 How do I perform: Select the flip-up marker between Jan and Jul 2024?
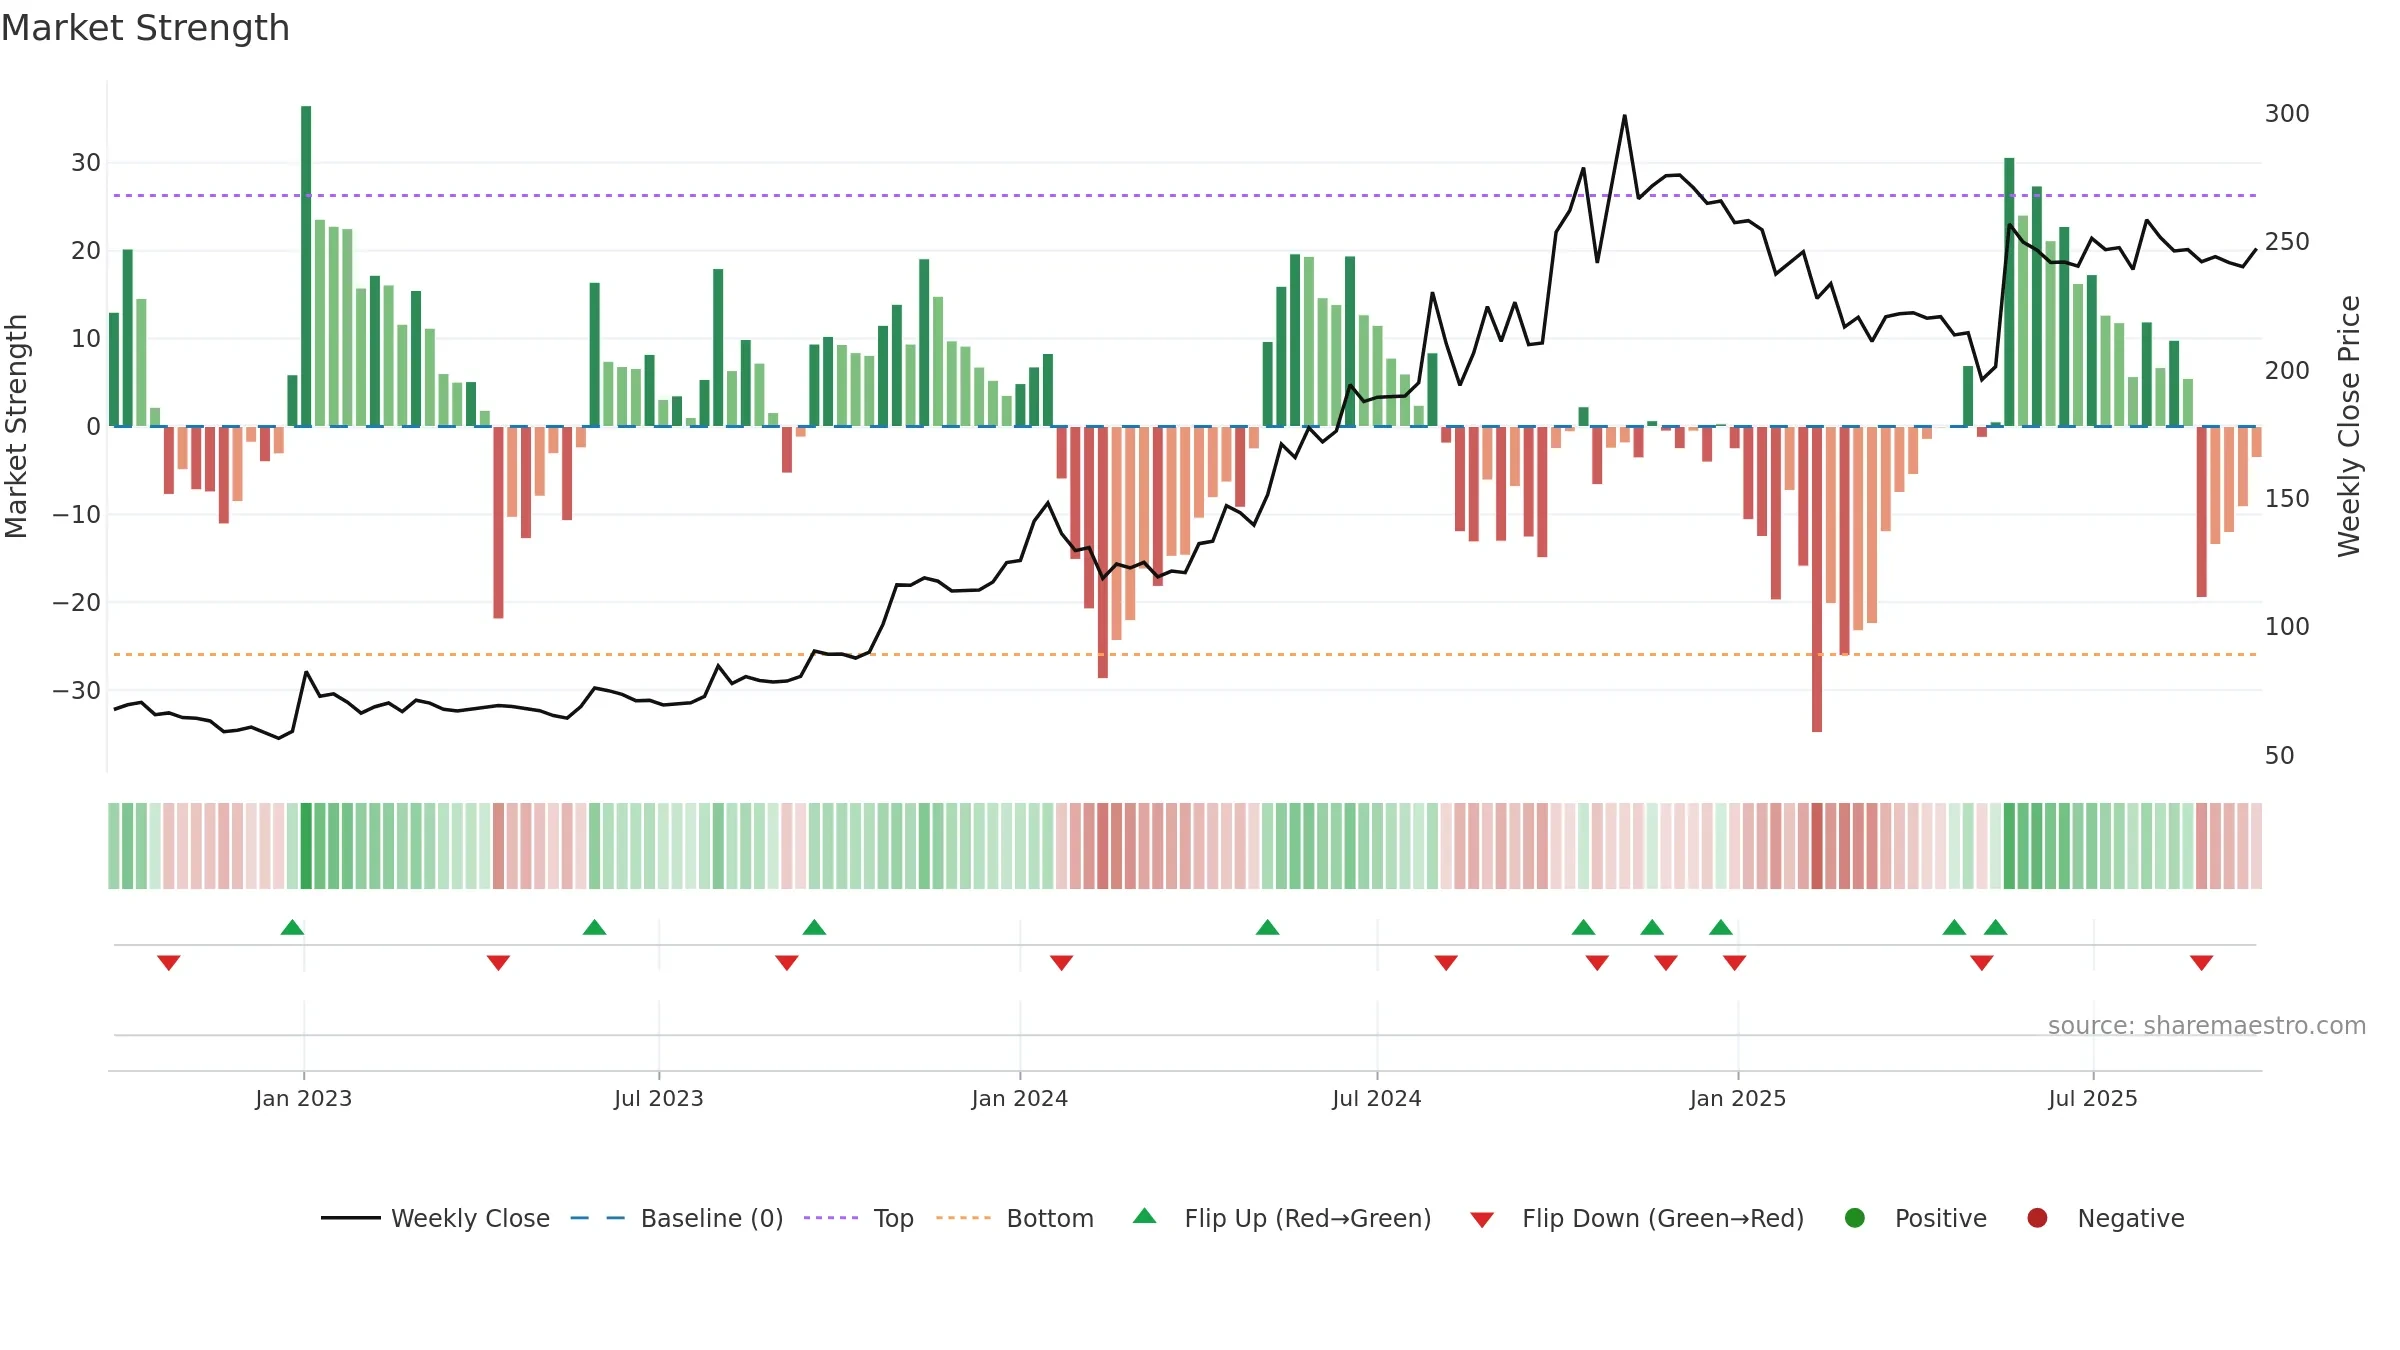tap(1267, 927)
